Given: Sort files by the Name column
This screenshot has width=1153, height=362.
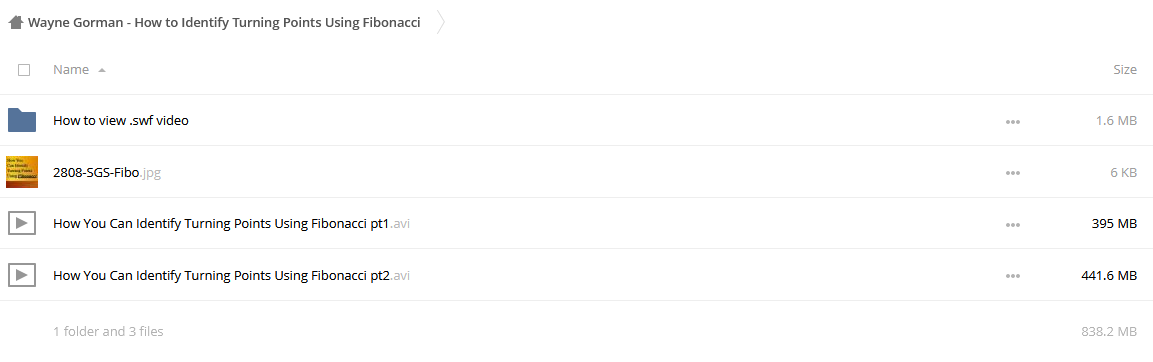Looking at the screenshot, I should 71,70.
